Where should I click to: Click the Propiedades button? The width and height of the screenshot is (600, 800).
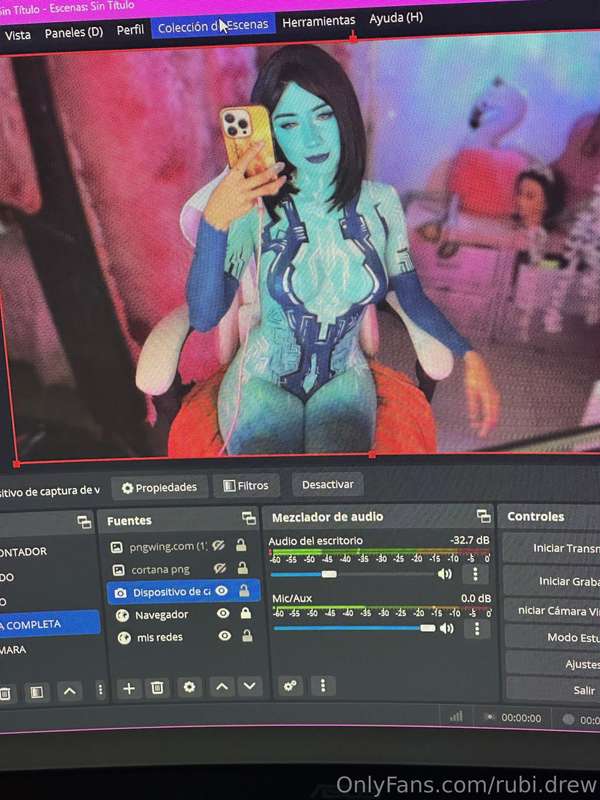click(159, 486)
